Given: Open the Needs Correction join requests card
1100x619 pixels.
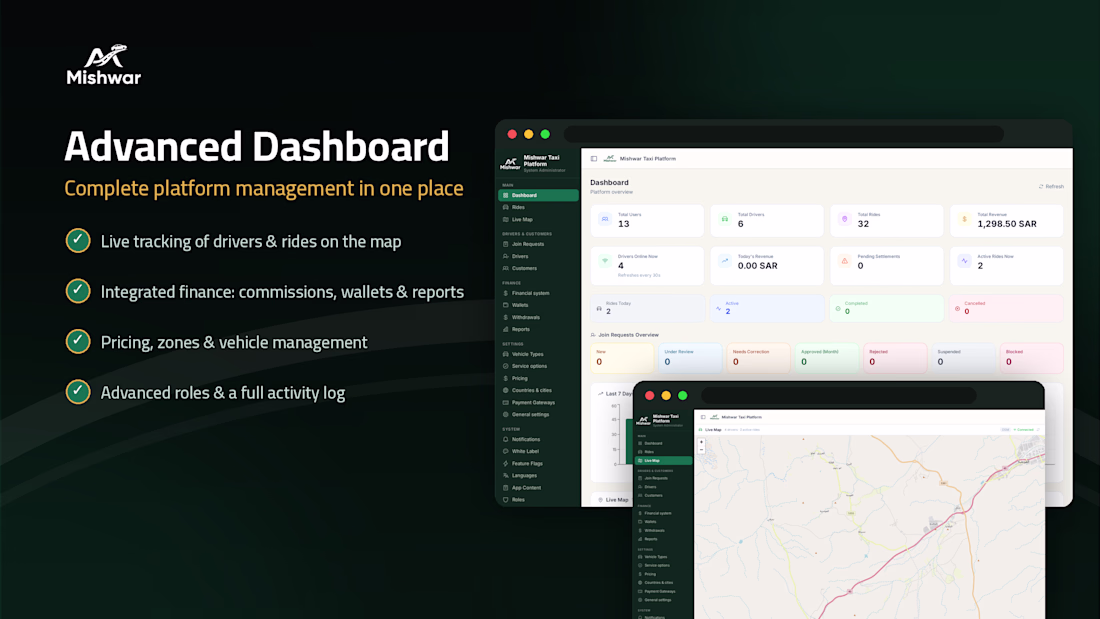Looking at the screenshot, I should pos(759,357).
